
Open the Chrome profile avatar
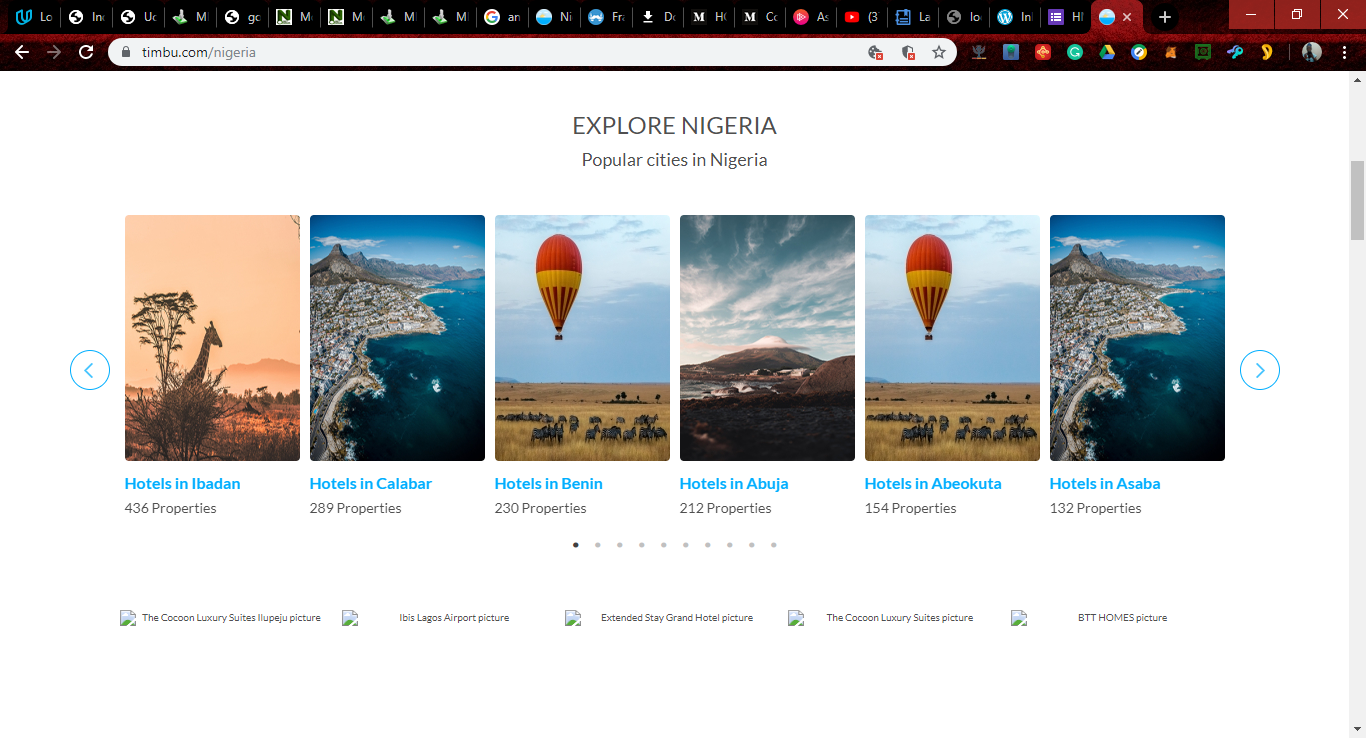pos(1312,52)
